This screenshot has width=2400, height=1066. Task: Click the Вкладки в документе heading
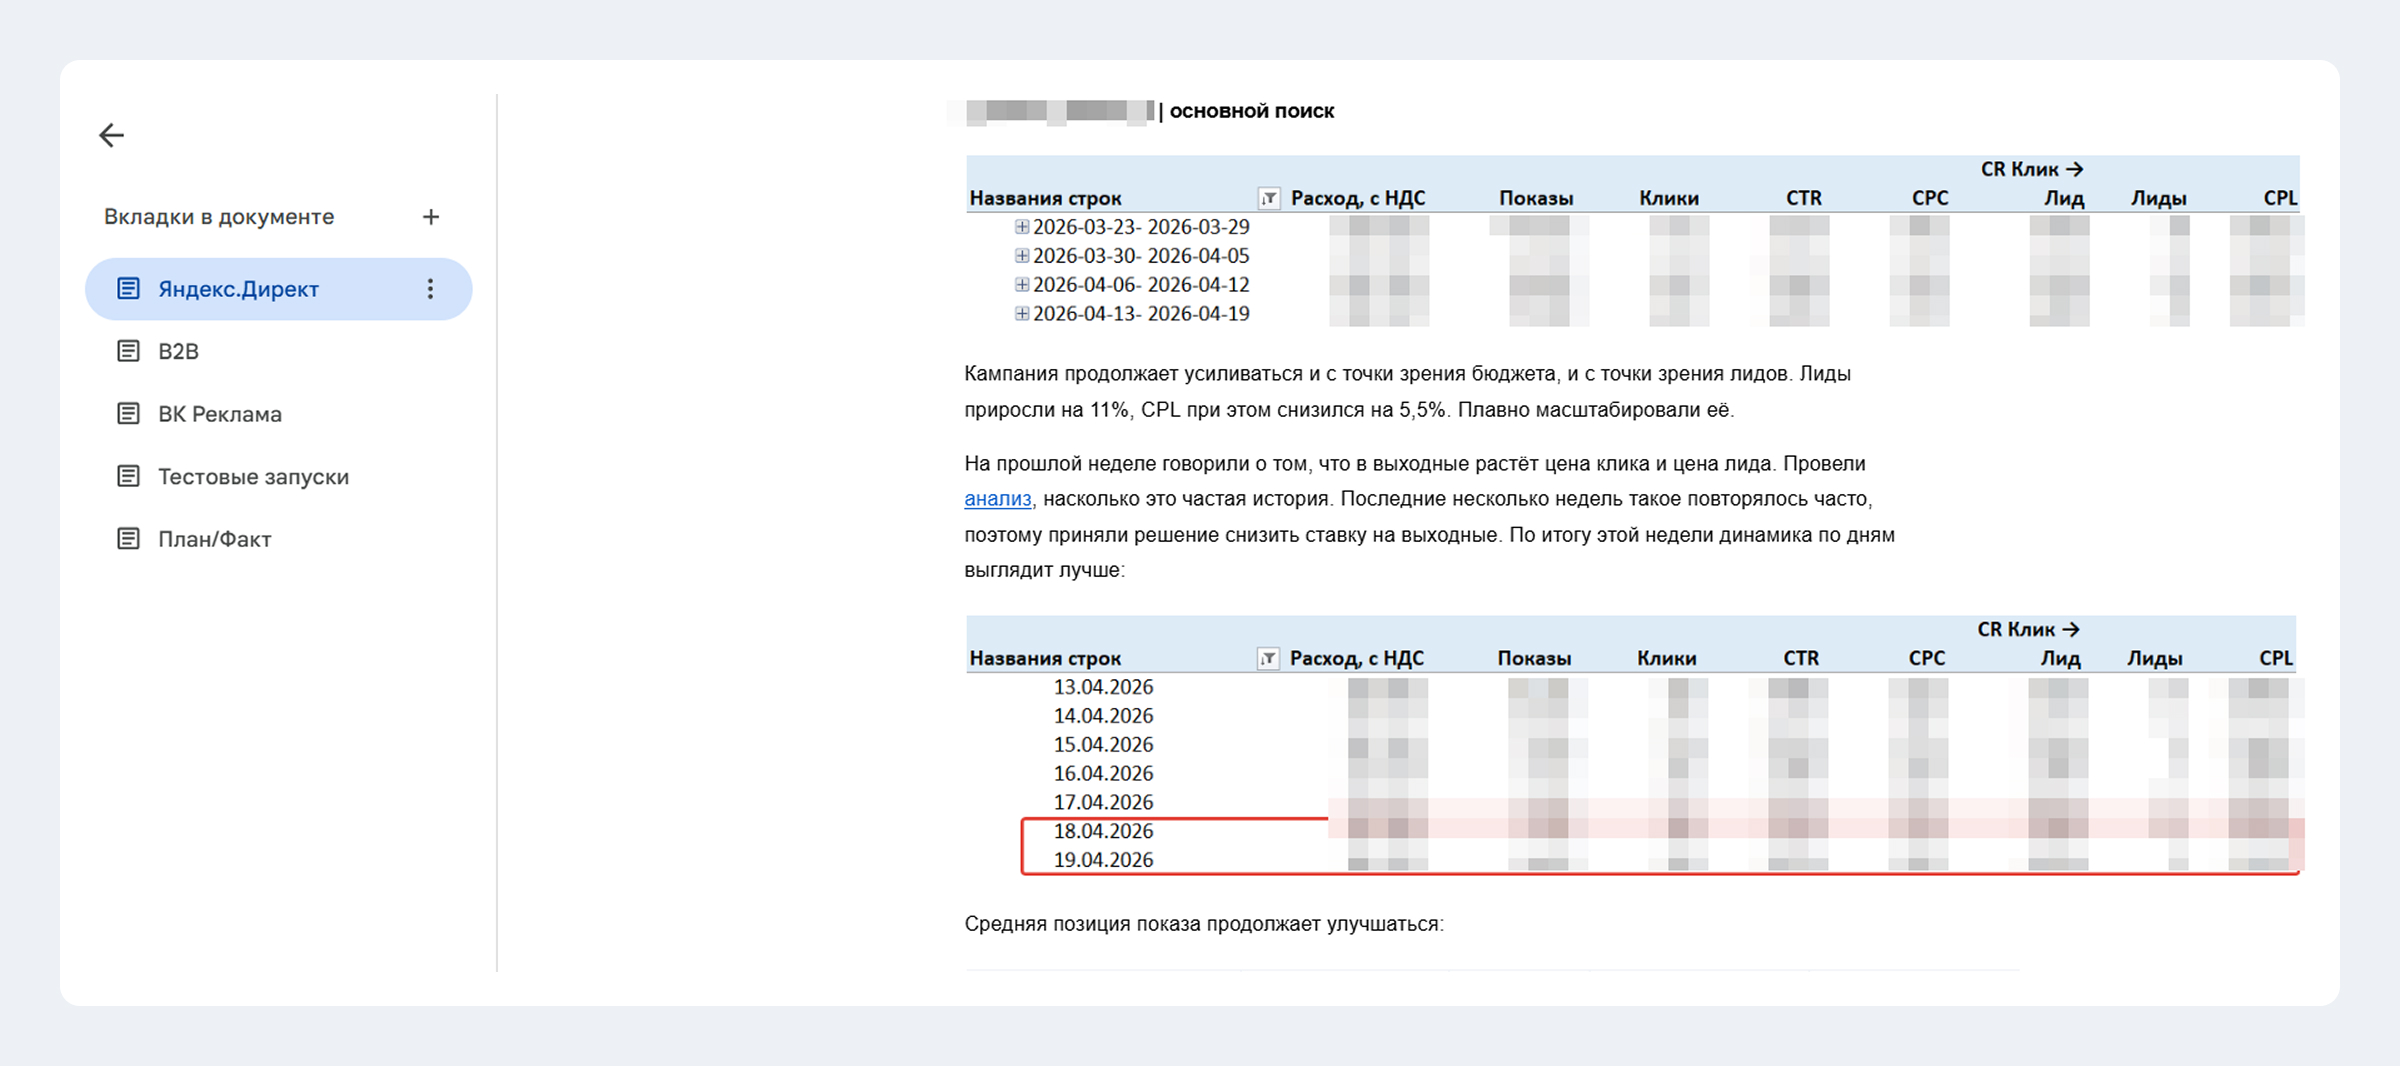tap(219, 217)
